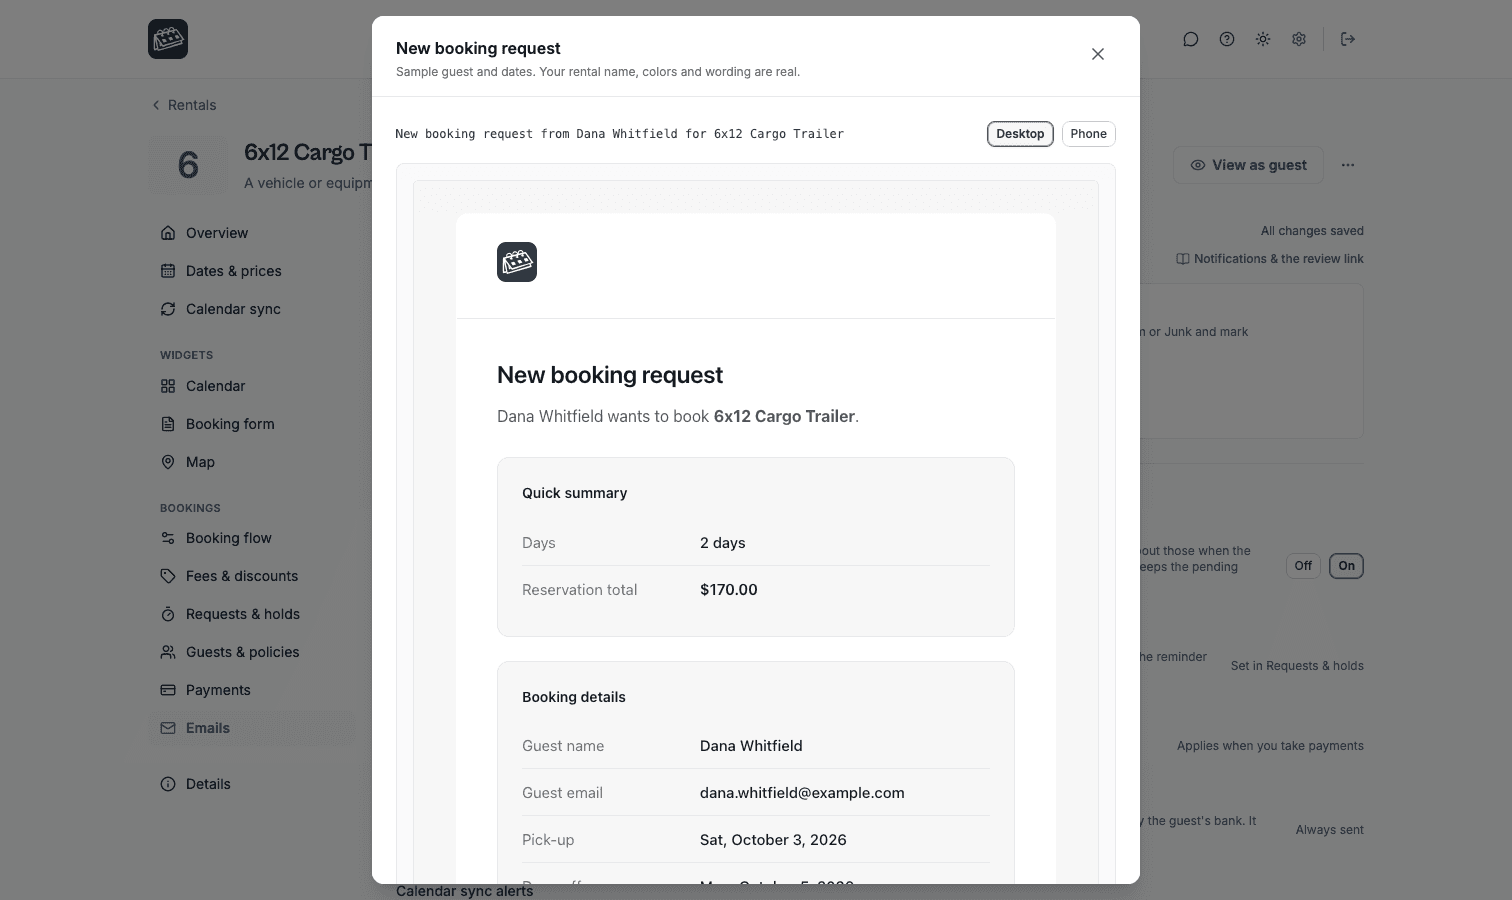
Task: Click View as guest button
Action: click(x=1248, y=165)
